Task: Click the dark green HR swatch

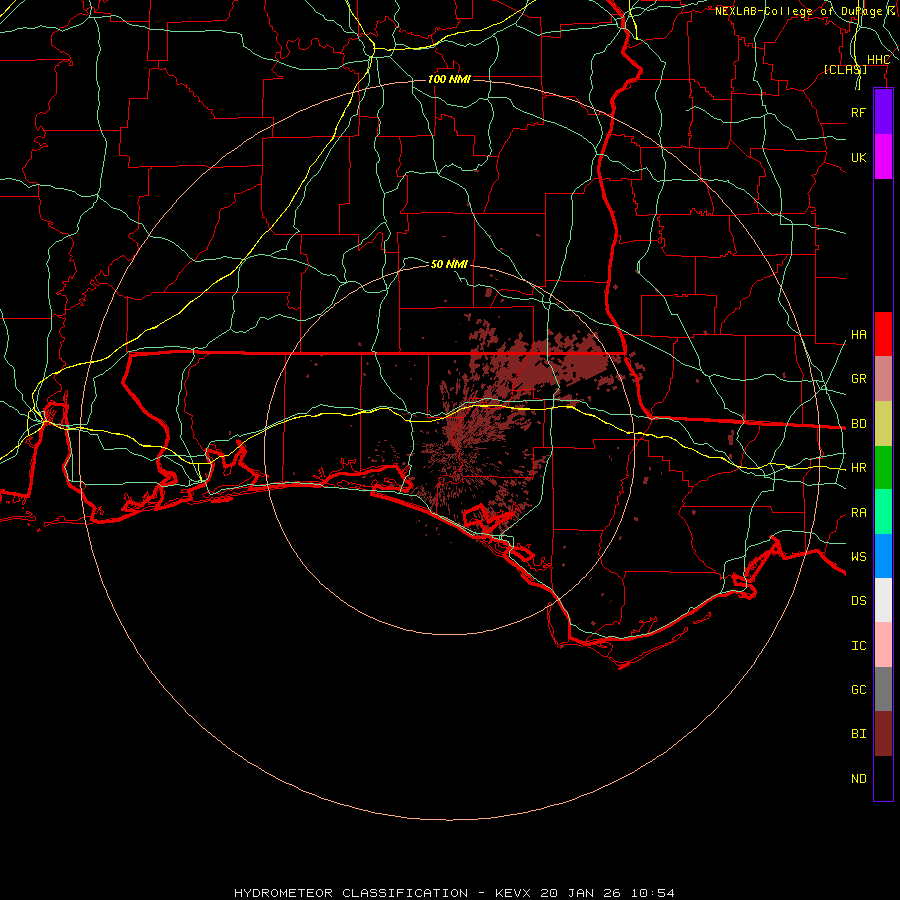Action: [x=883, y=468]
